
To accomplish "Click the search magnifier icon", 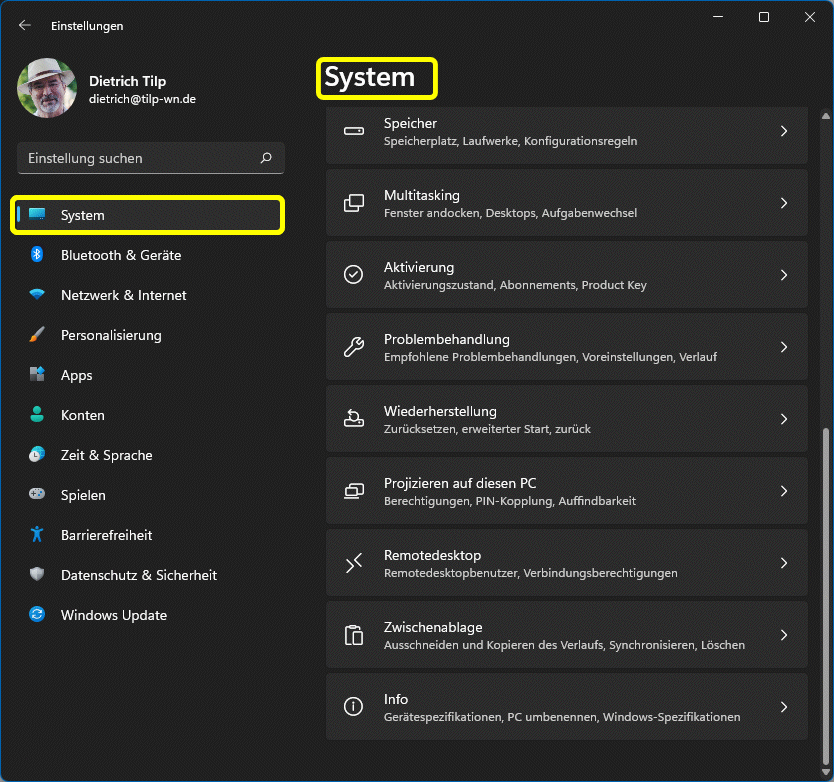I will tap(266, 158).
